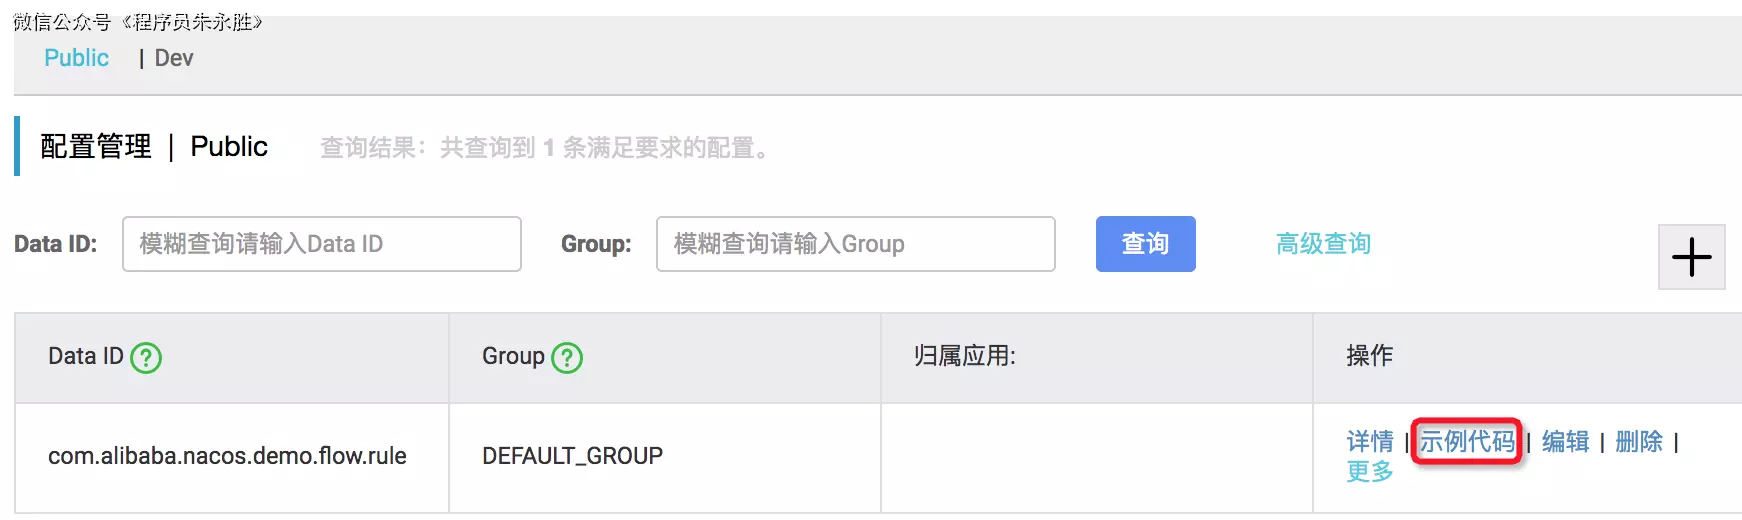
Task: Expand the 更多 more actions menu
Action: click(x=1369, y=471)
